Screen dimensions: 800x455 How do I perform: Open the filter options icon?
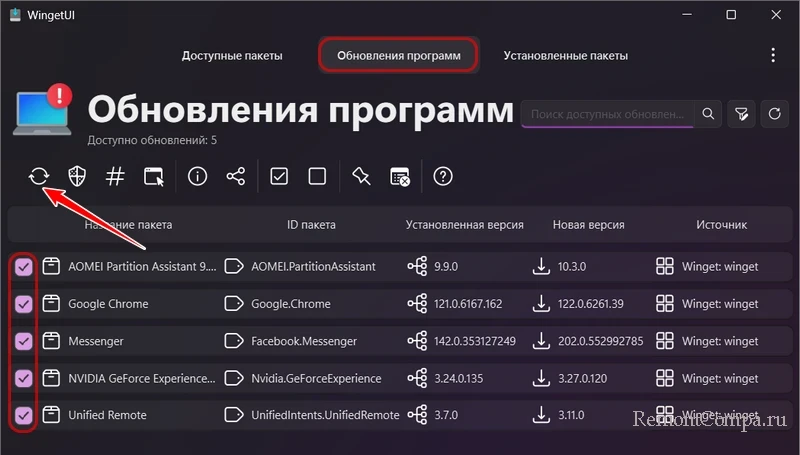click(x=741, y=114)
